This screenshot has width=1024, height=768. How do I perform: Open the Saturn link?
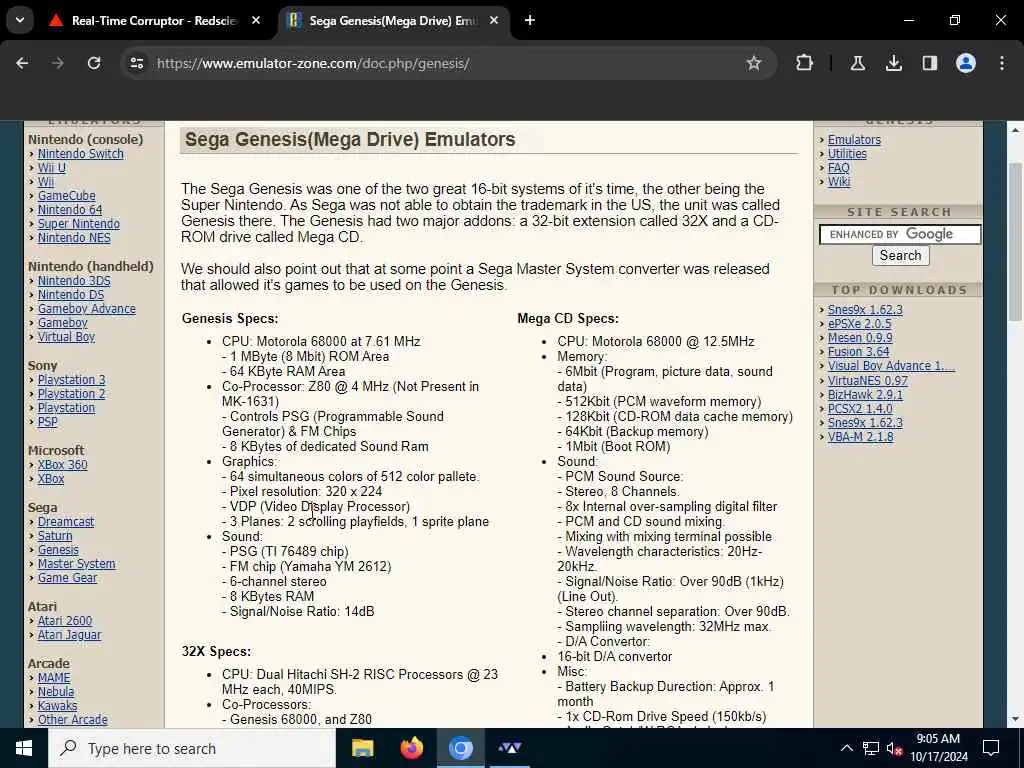pos(55,536)
